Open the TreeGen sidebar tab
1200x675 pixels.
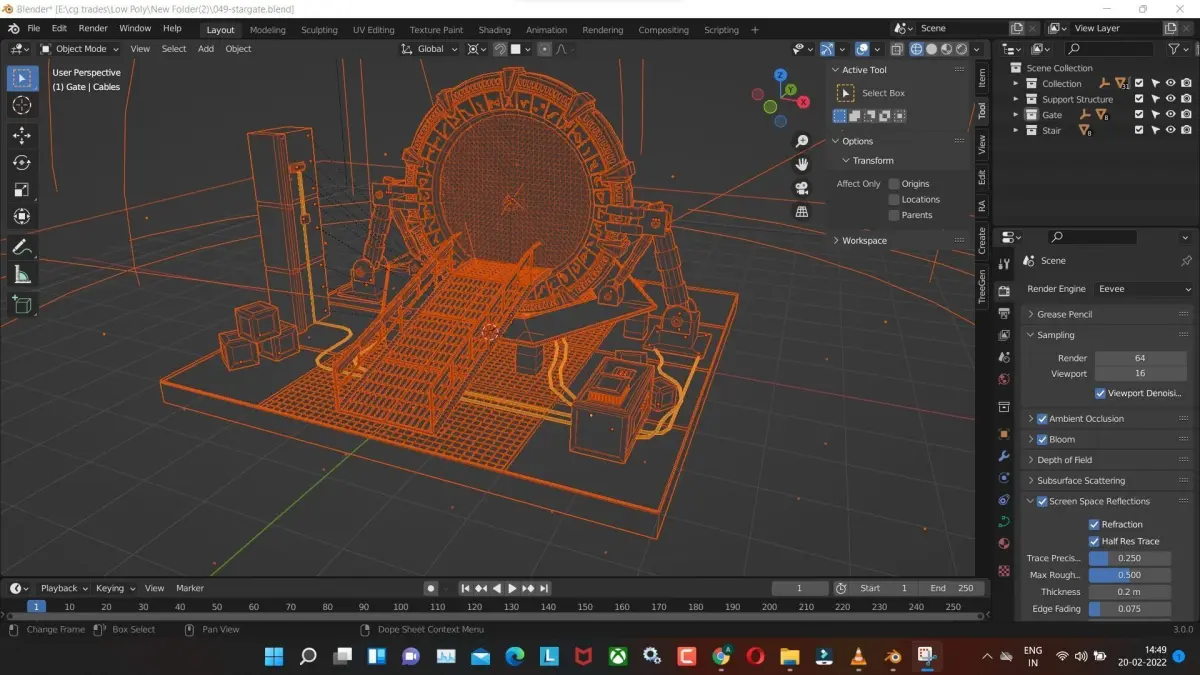point(981,286)
